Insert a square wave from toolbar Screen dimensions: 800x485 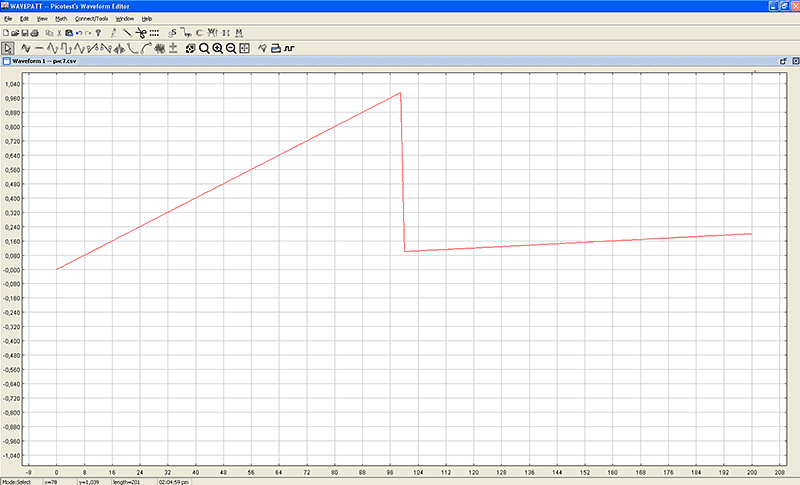tap(66, 48)
